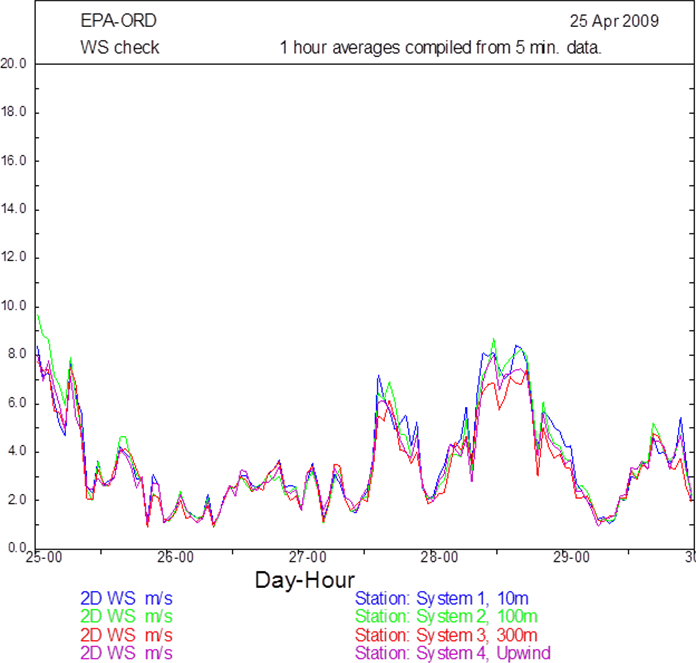Click the y-axis label '0.0'
The width and height of the screenshot is (696, 663).
tap(16, 548)
